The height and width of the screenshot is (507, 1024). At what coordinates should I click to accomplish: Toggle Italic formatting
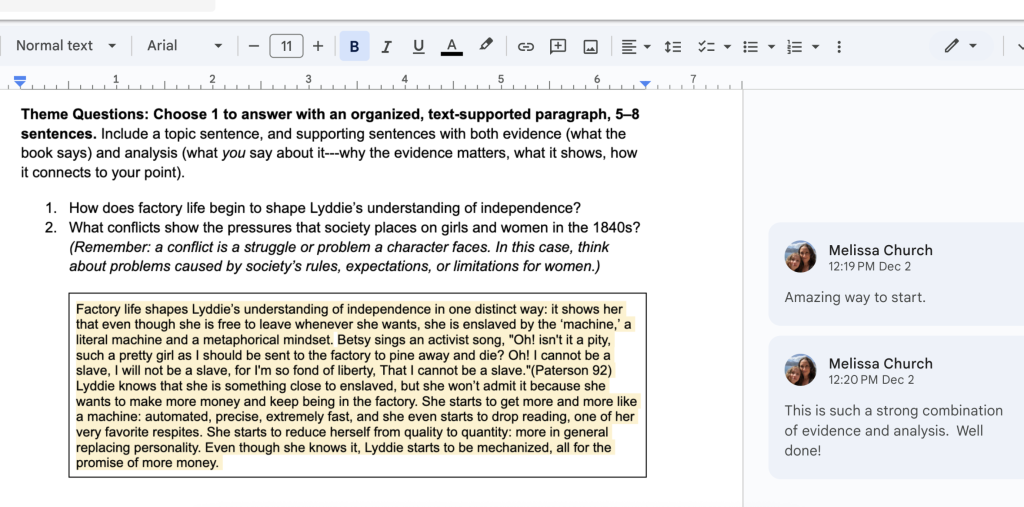[x=386, y=46]
